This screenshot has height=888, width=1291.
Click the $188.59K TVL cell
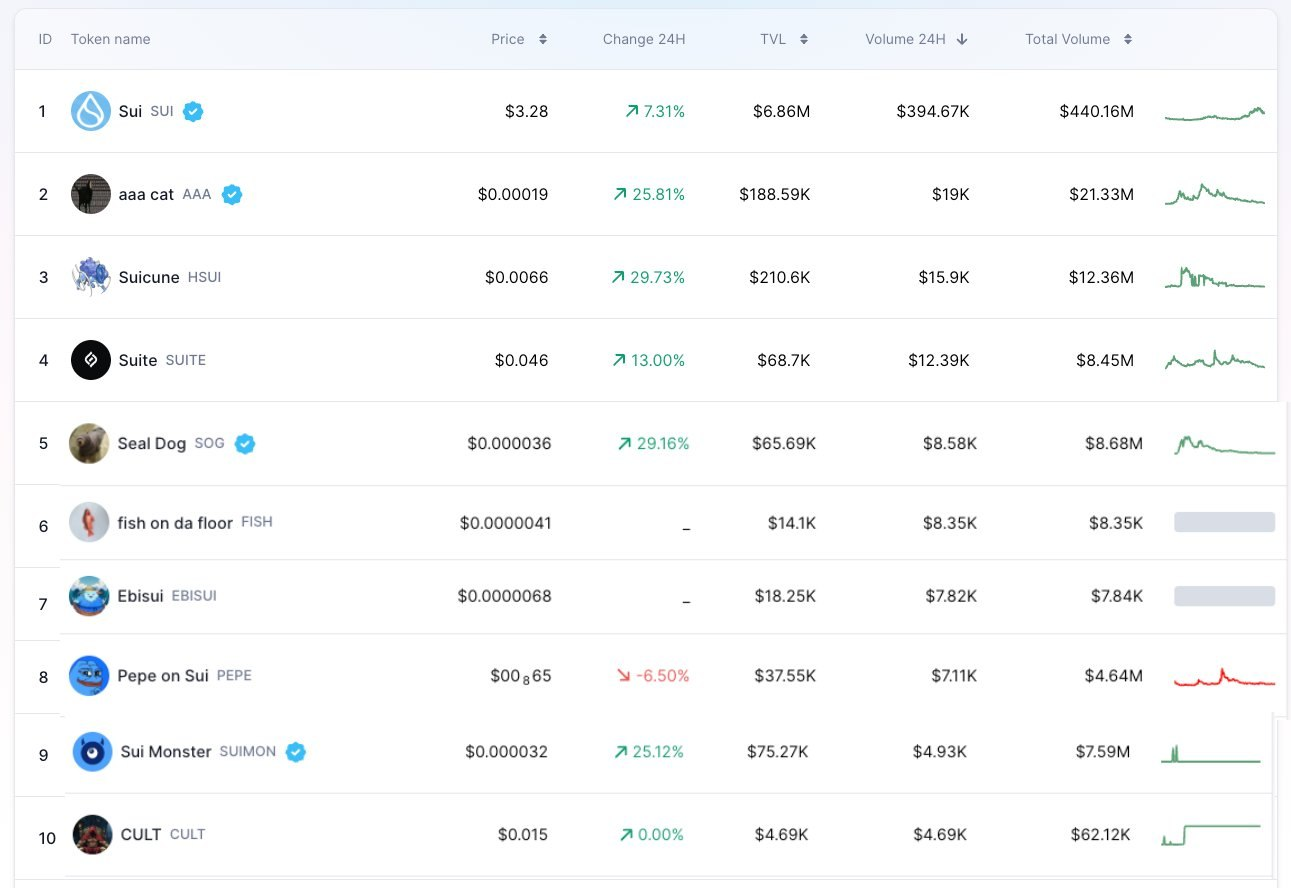[775, 194]
